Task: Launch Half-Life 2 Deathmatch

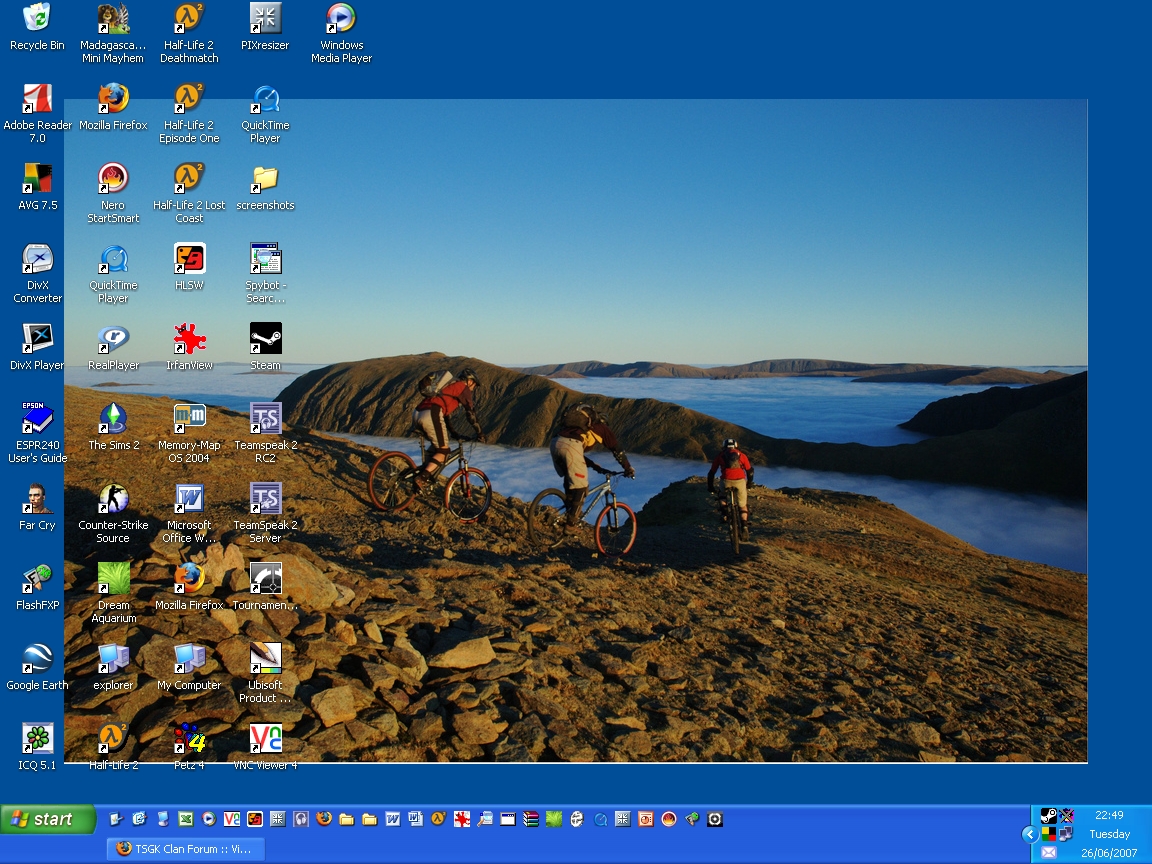Action: [189, 20]
